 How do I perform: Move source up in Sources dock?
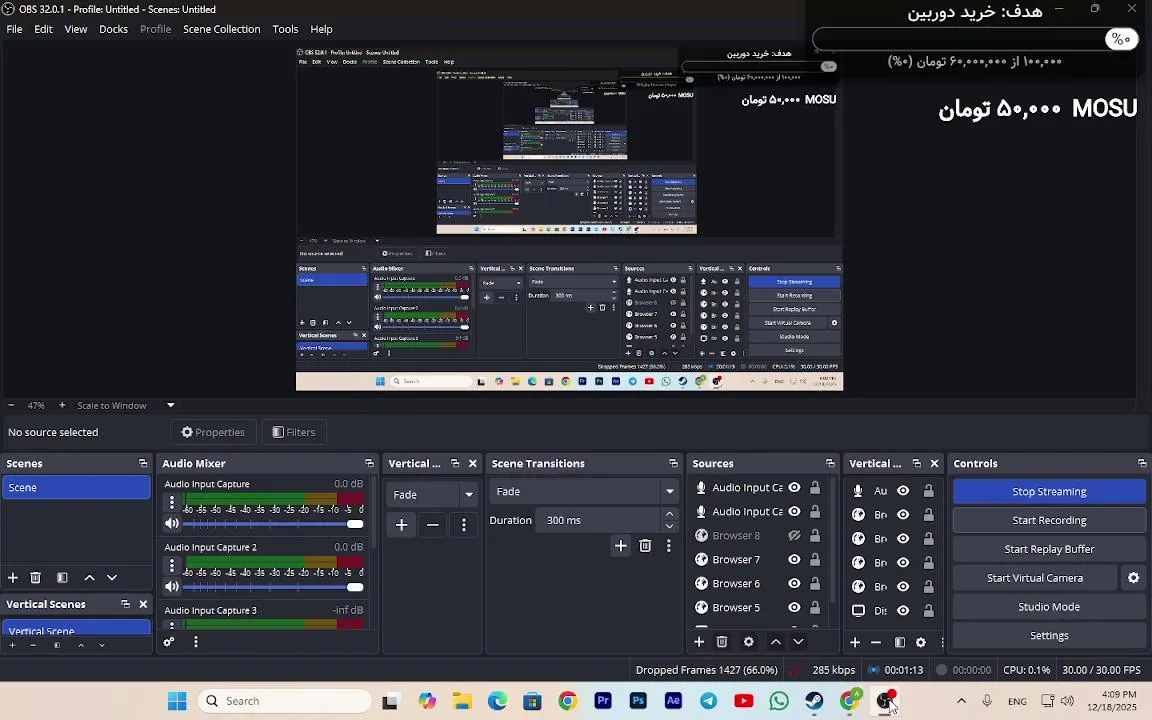(x=776, y=641)
